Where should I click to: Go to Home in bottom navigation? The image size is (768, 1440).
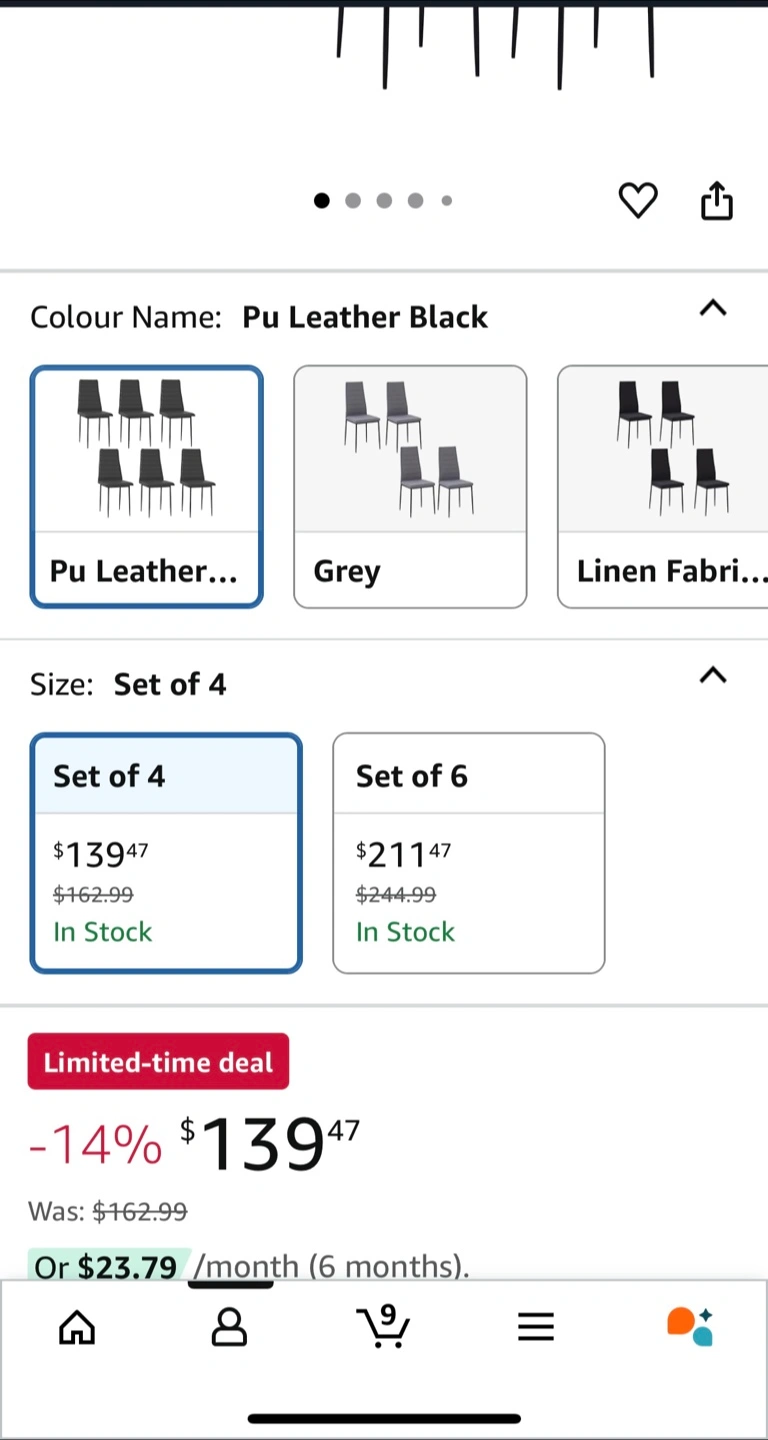tap(77, 1327)
